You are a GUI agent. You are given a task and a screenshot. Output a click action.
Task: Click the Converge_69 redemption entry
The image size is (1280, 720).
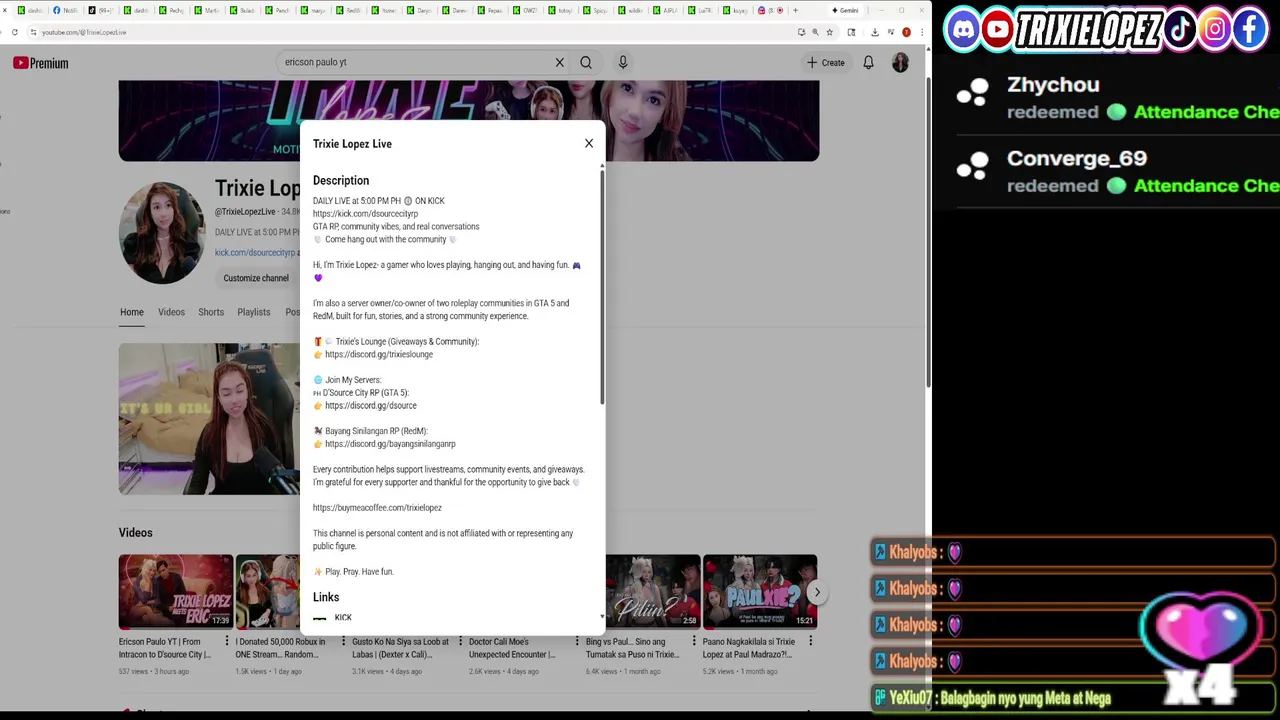pyautogui.click(x=1118, y=171)
